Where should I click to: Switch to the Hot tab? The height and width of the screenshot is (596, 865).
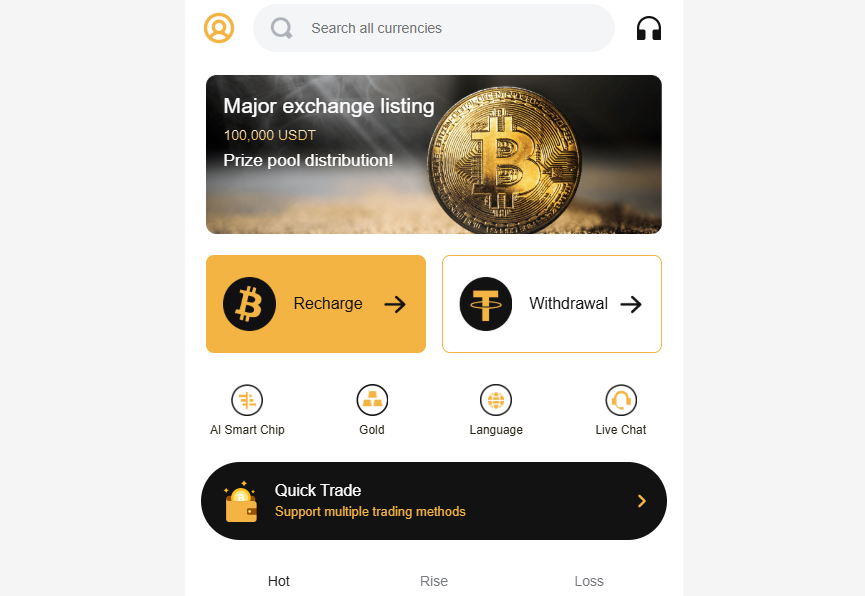click(279, 581)
